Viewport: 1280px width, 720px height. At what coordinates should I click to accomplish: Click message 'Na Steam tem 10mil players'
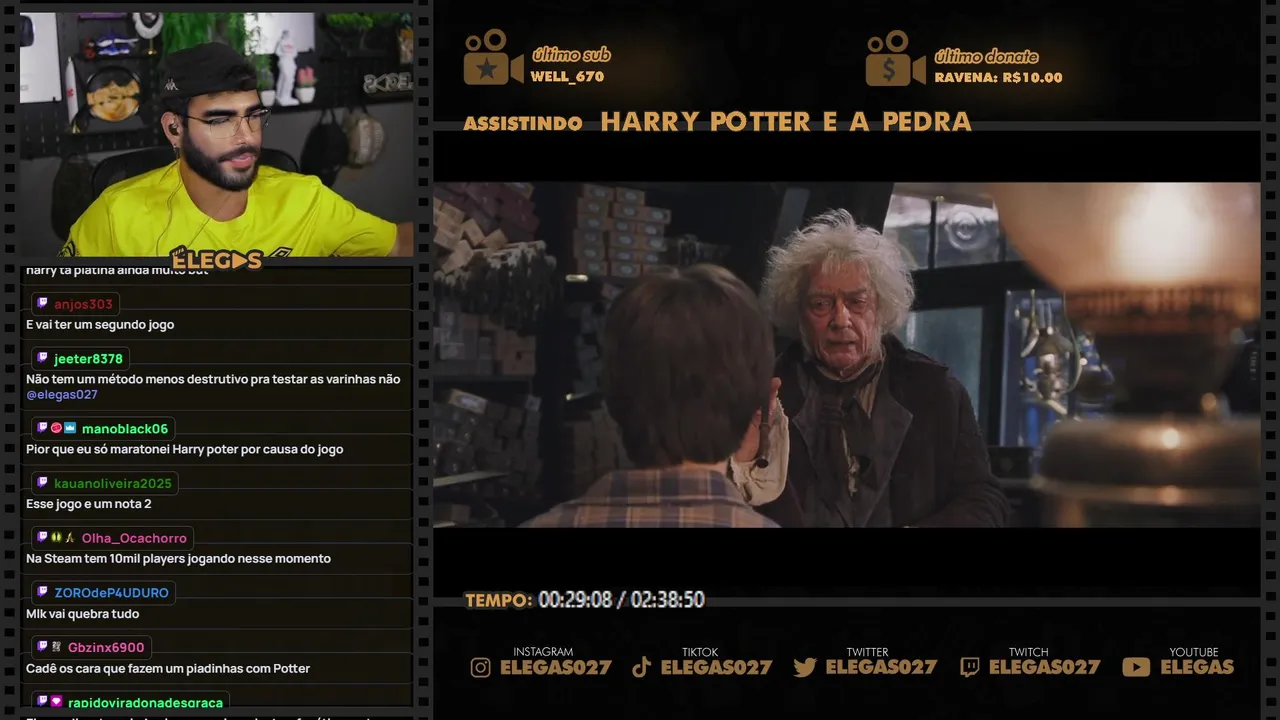[x=178, y=559]
